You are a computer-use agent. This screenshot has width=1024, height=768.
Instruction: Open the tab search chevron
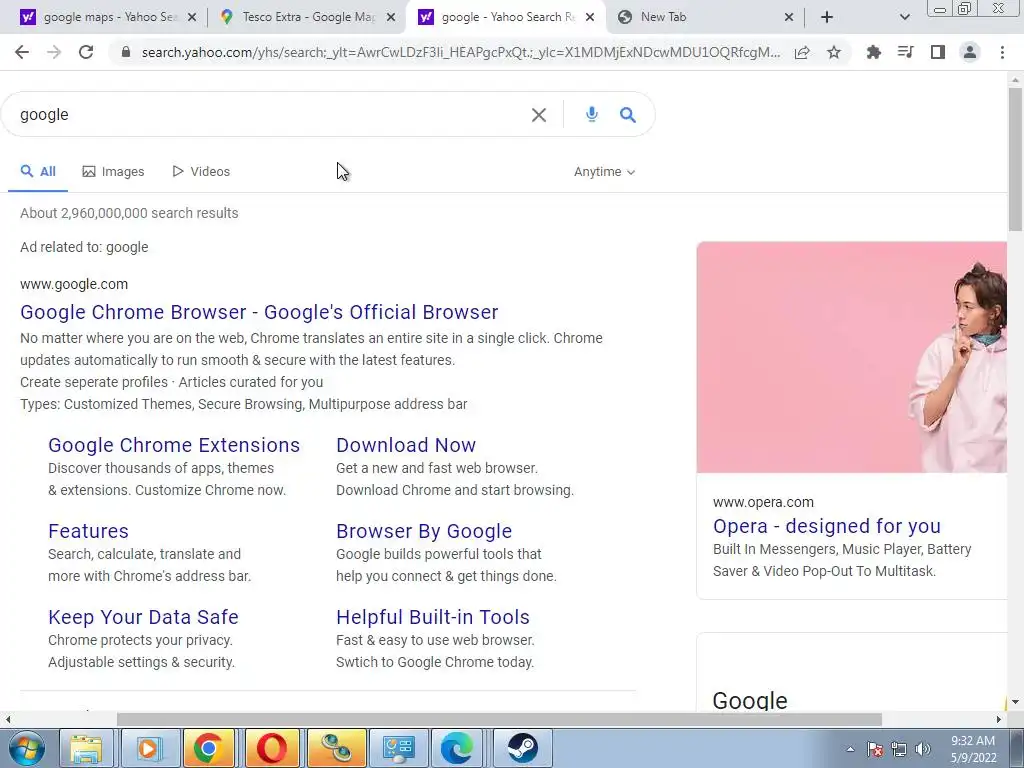click(904, 17)
